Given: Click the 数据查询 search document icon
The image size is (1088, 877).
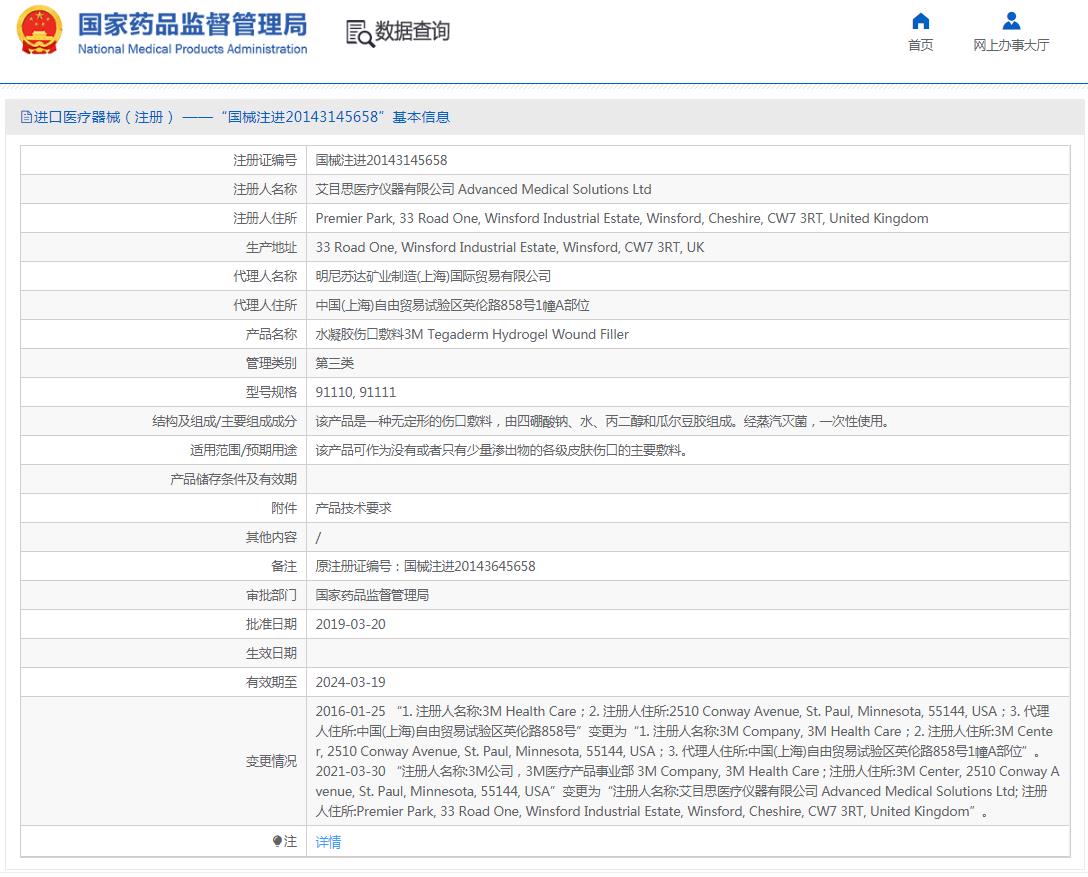Looking at the screenshot, I should coord(360,33).
